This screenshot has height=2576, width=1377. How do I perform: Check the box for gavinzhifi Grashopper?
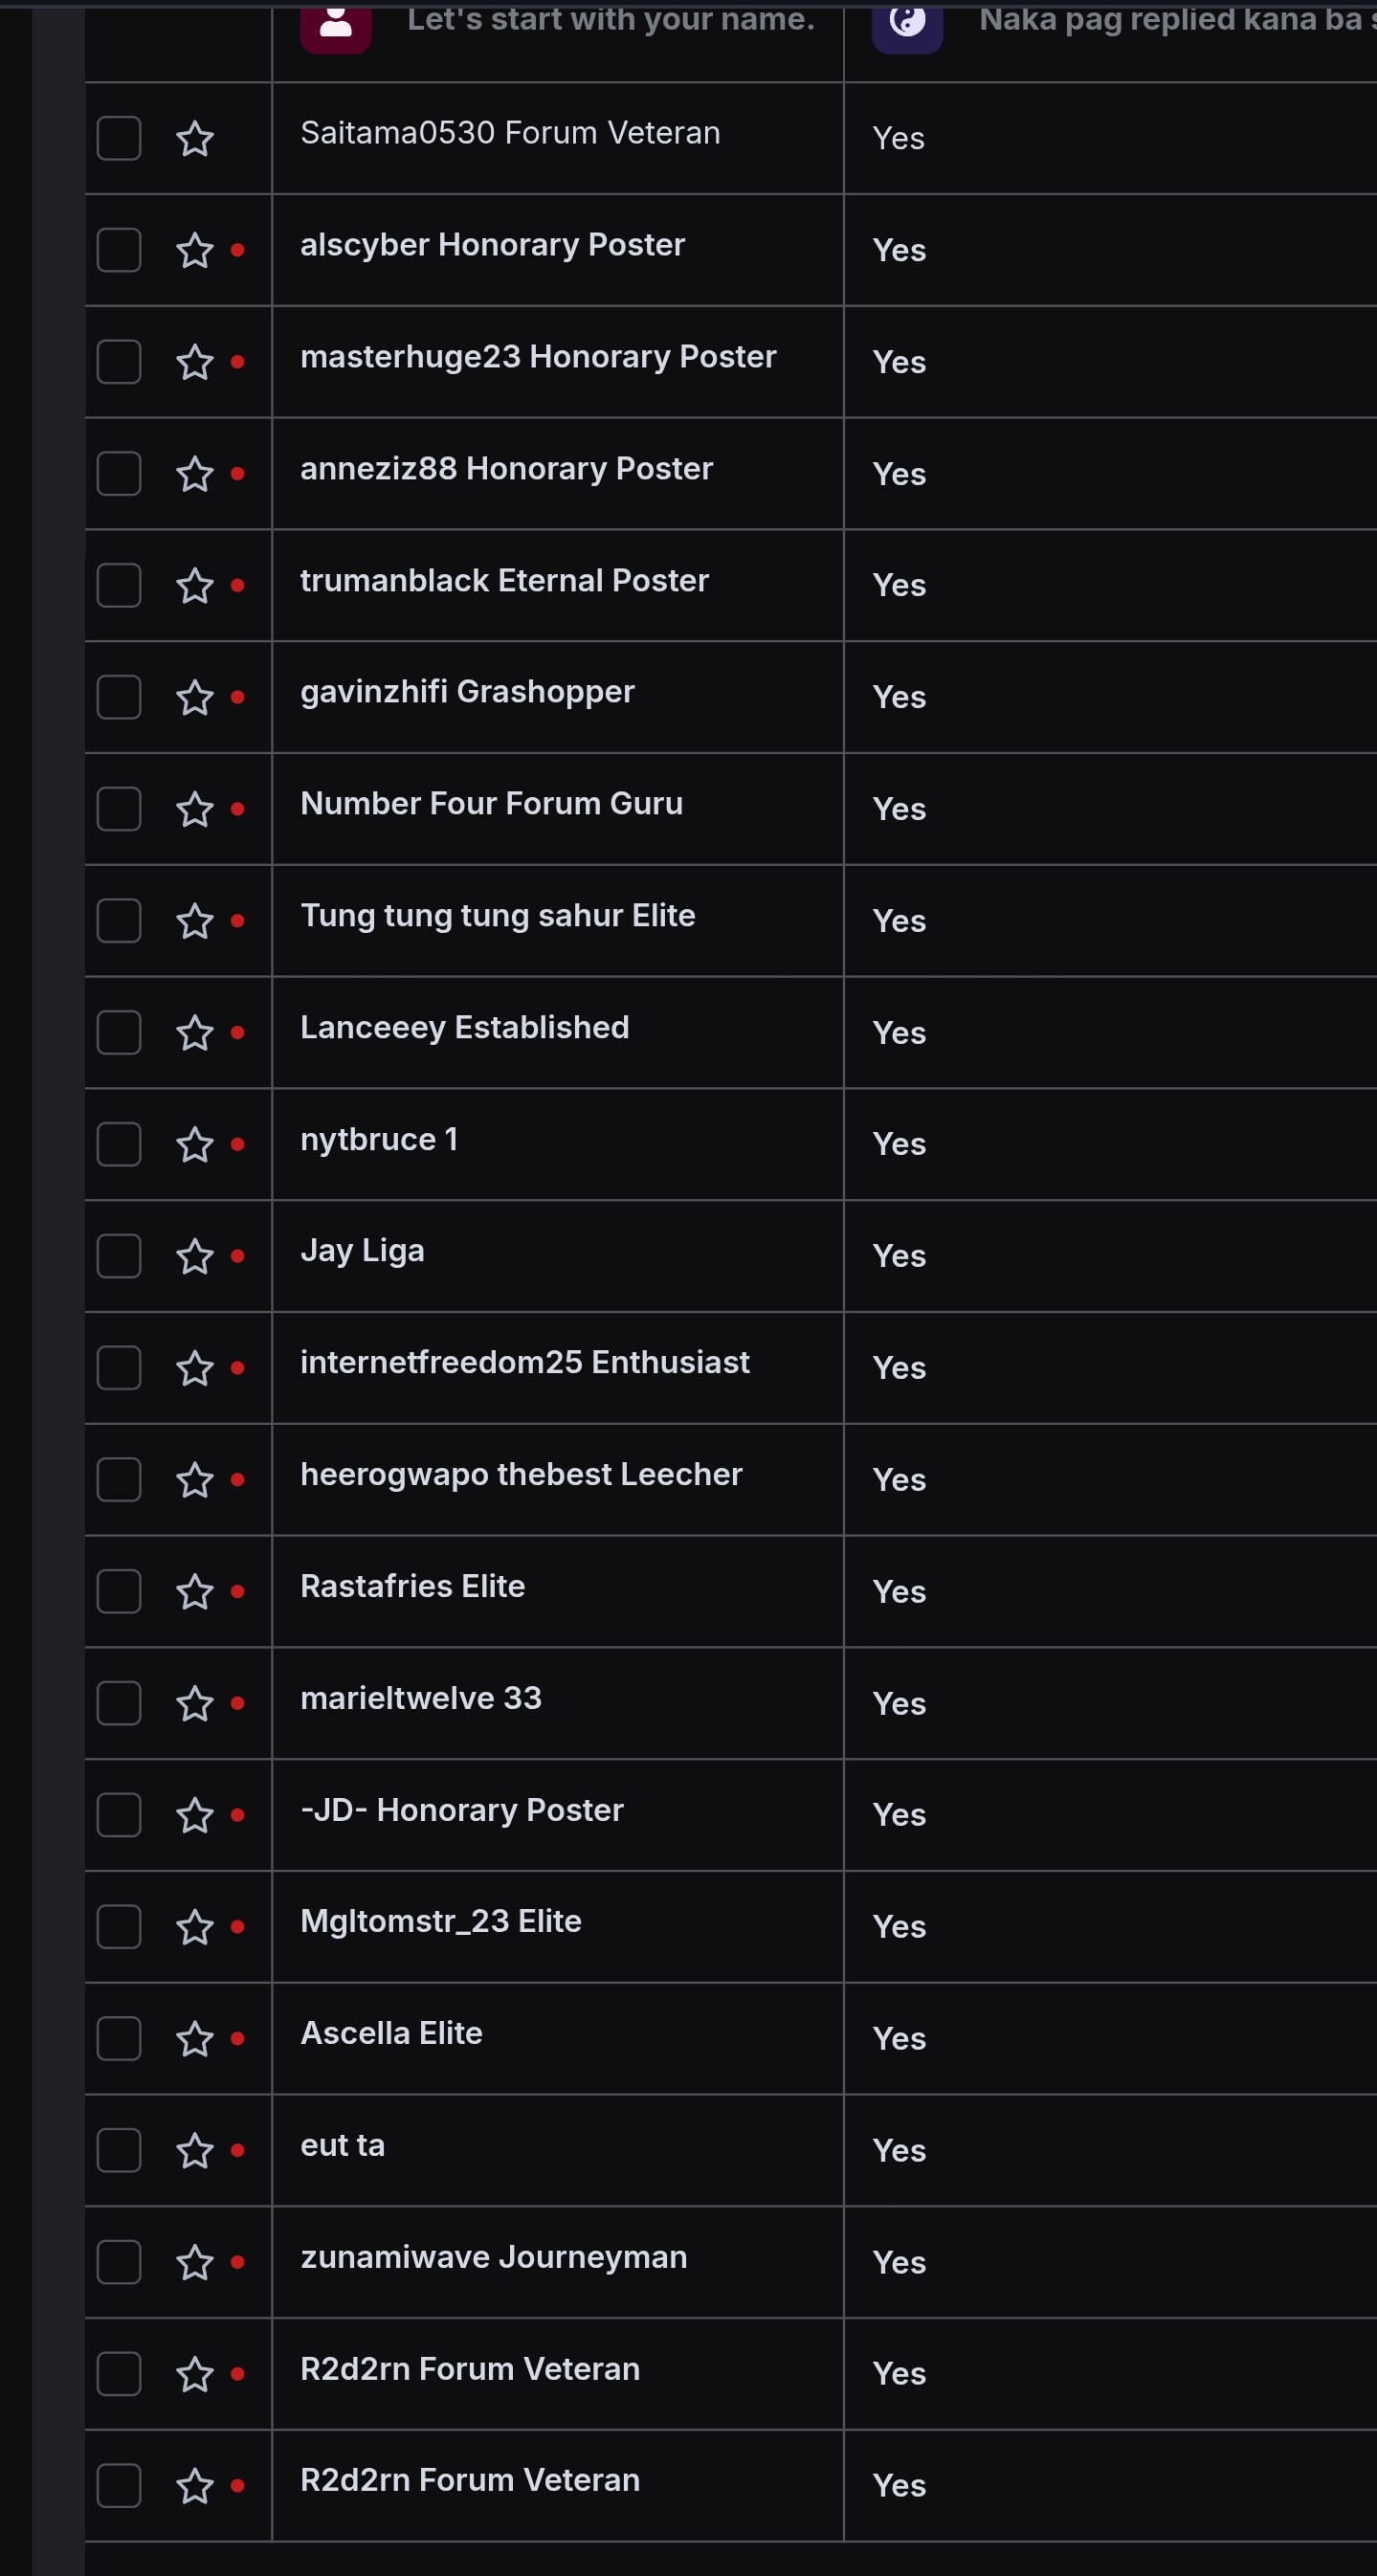tap(119, 697)
